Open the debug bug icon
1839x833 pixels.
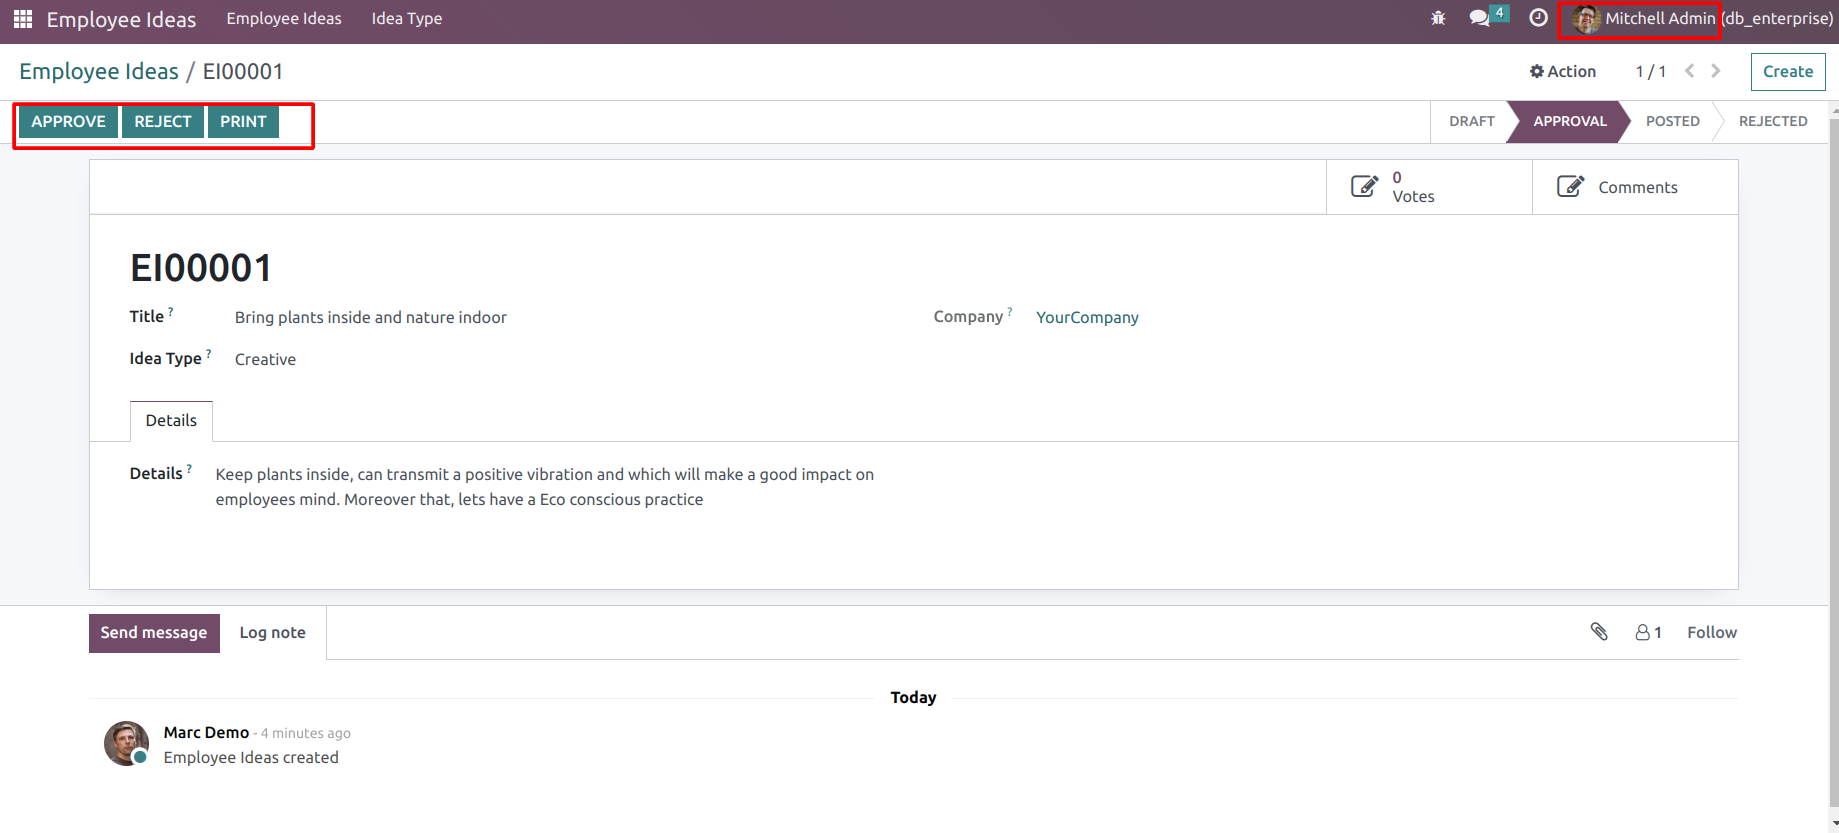tap(1438, 18)
